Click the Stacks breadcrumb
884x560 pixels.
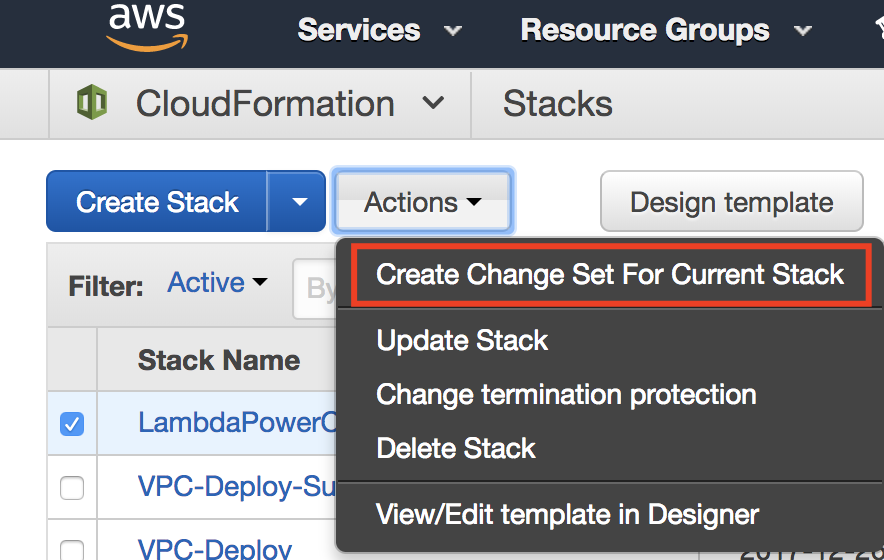(557, 103)
